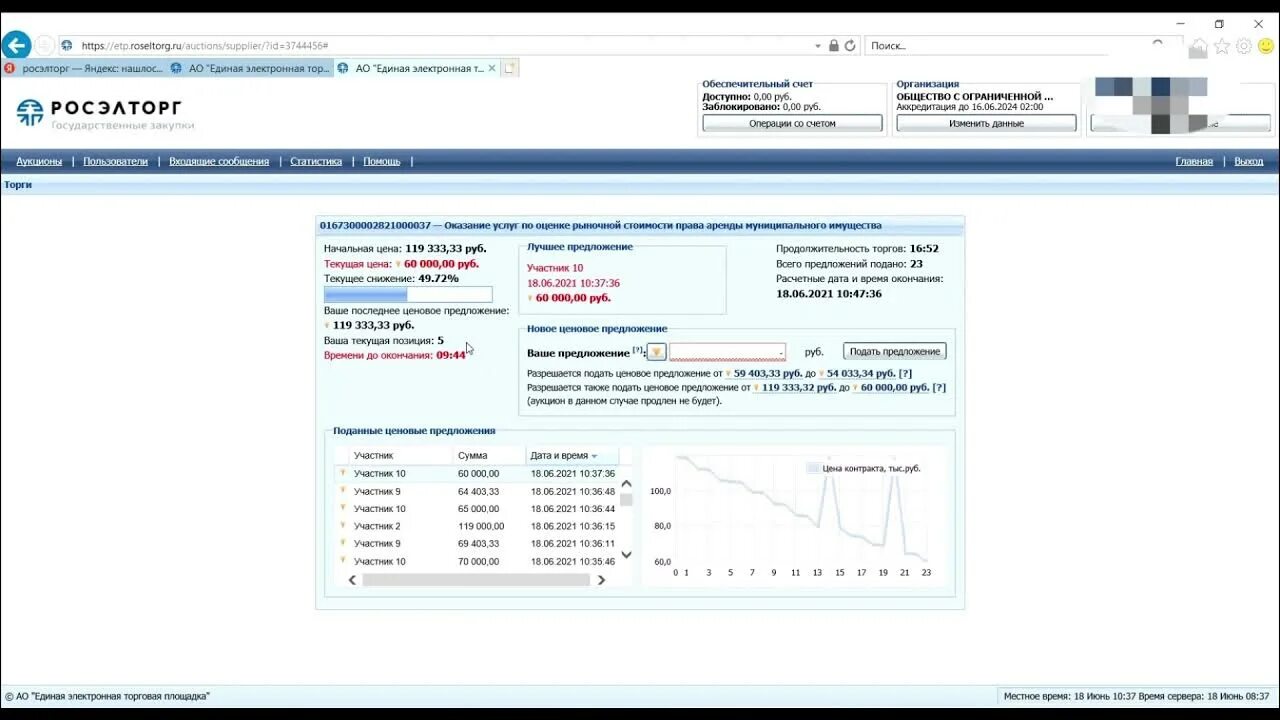Click the browser forward arrow
Screen dimensions: 1280x720
coord(45,45)
